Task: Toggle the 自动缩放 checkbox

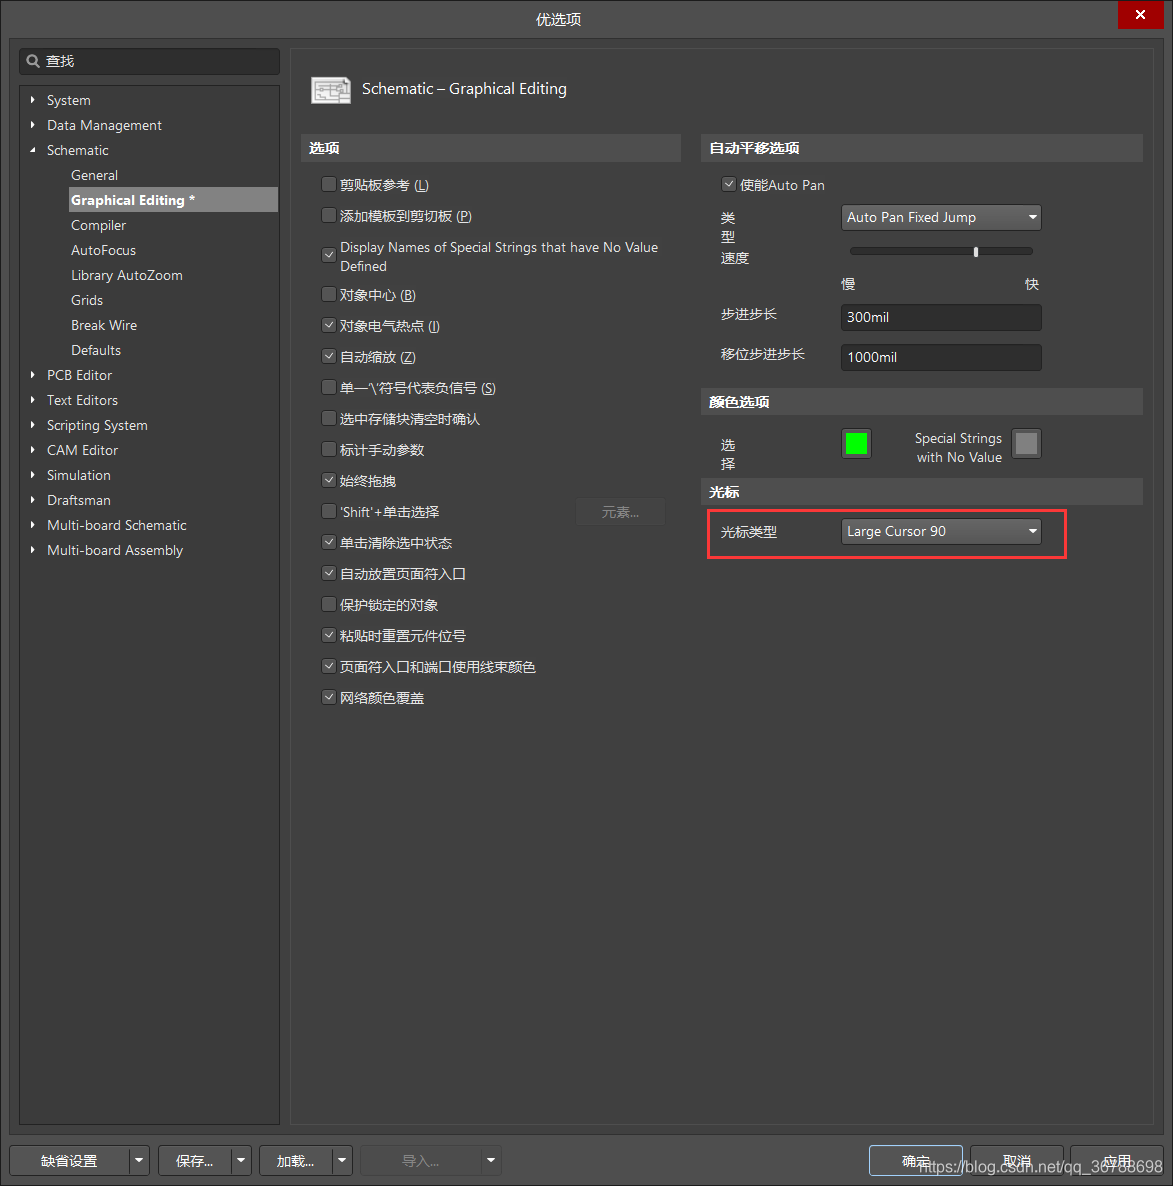Action: (328, 357)
